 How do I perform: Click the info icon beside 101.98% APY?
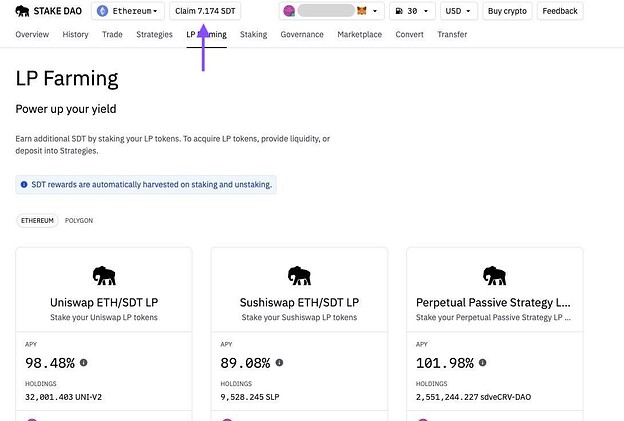pyautogui.click(x=482, y=363)
